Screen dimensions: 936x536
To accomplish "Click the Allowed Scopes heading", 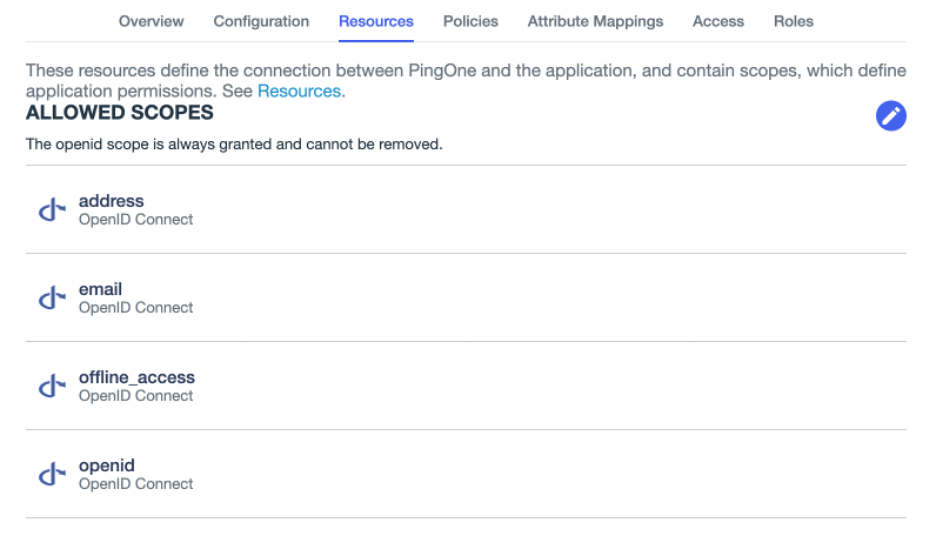I will [x=119, y=113].
